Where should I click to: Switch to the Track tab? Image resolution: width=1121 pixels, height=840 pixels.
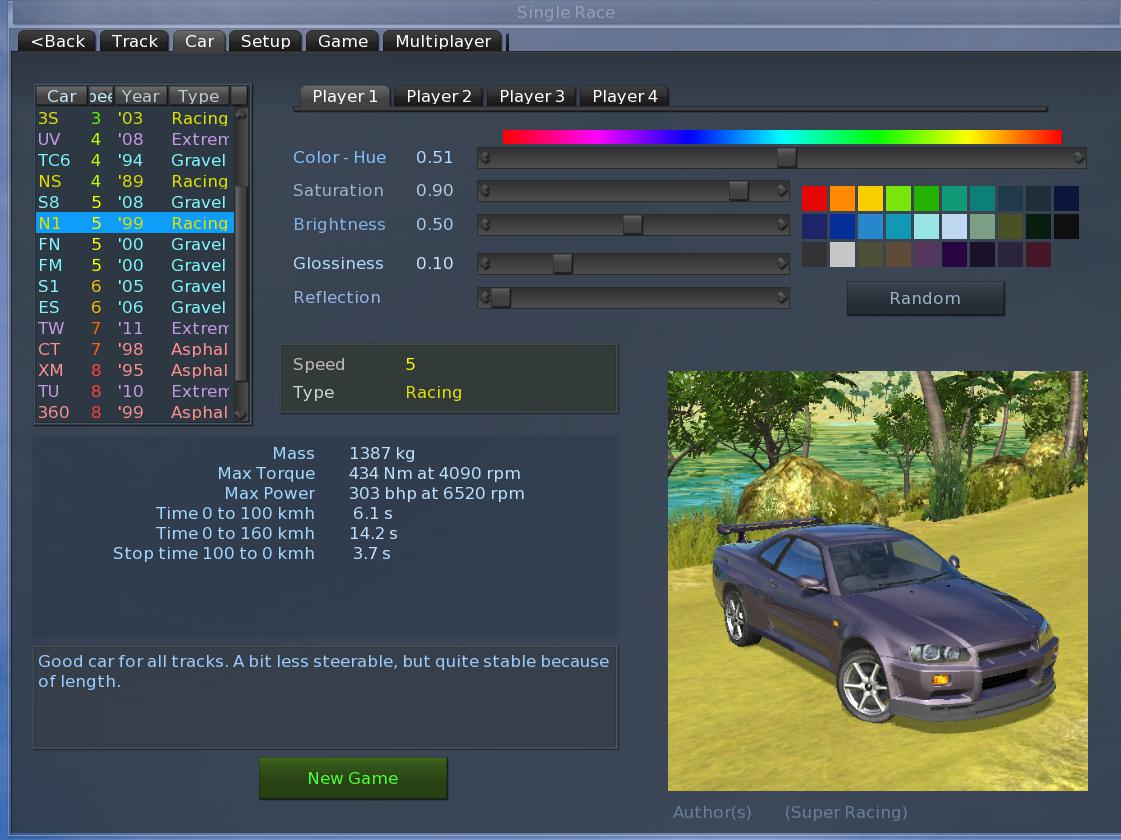click(135, 41)
